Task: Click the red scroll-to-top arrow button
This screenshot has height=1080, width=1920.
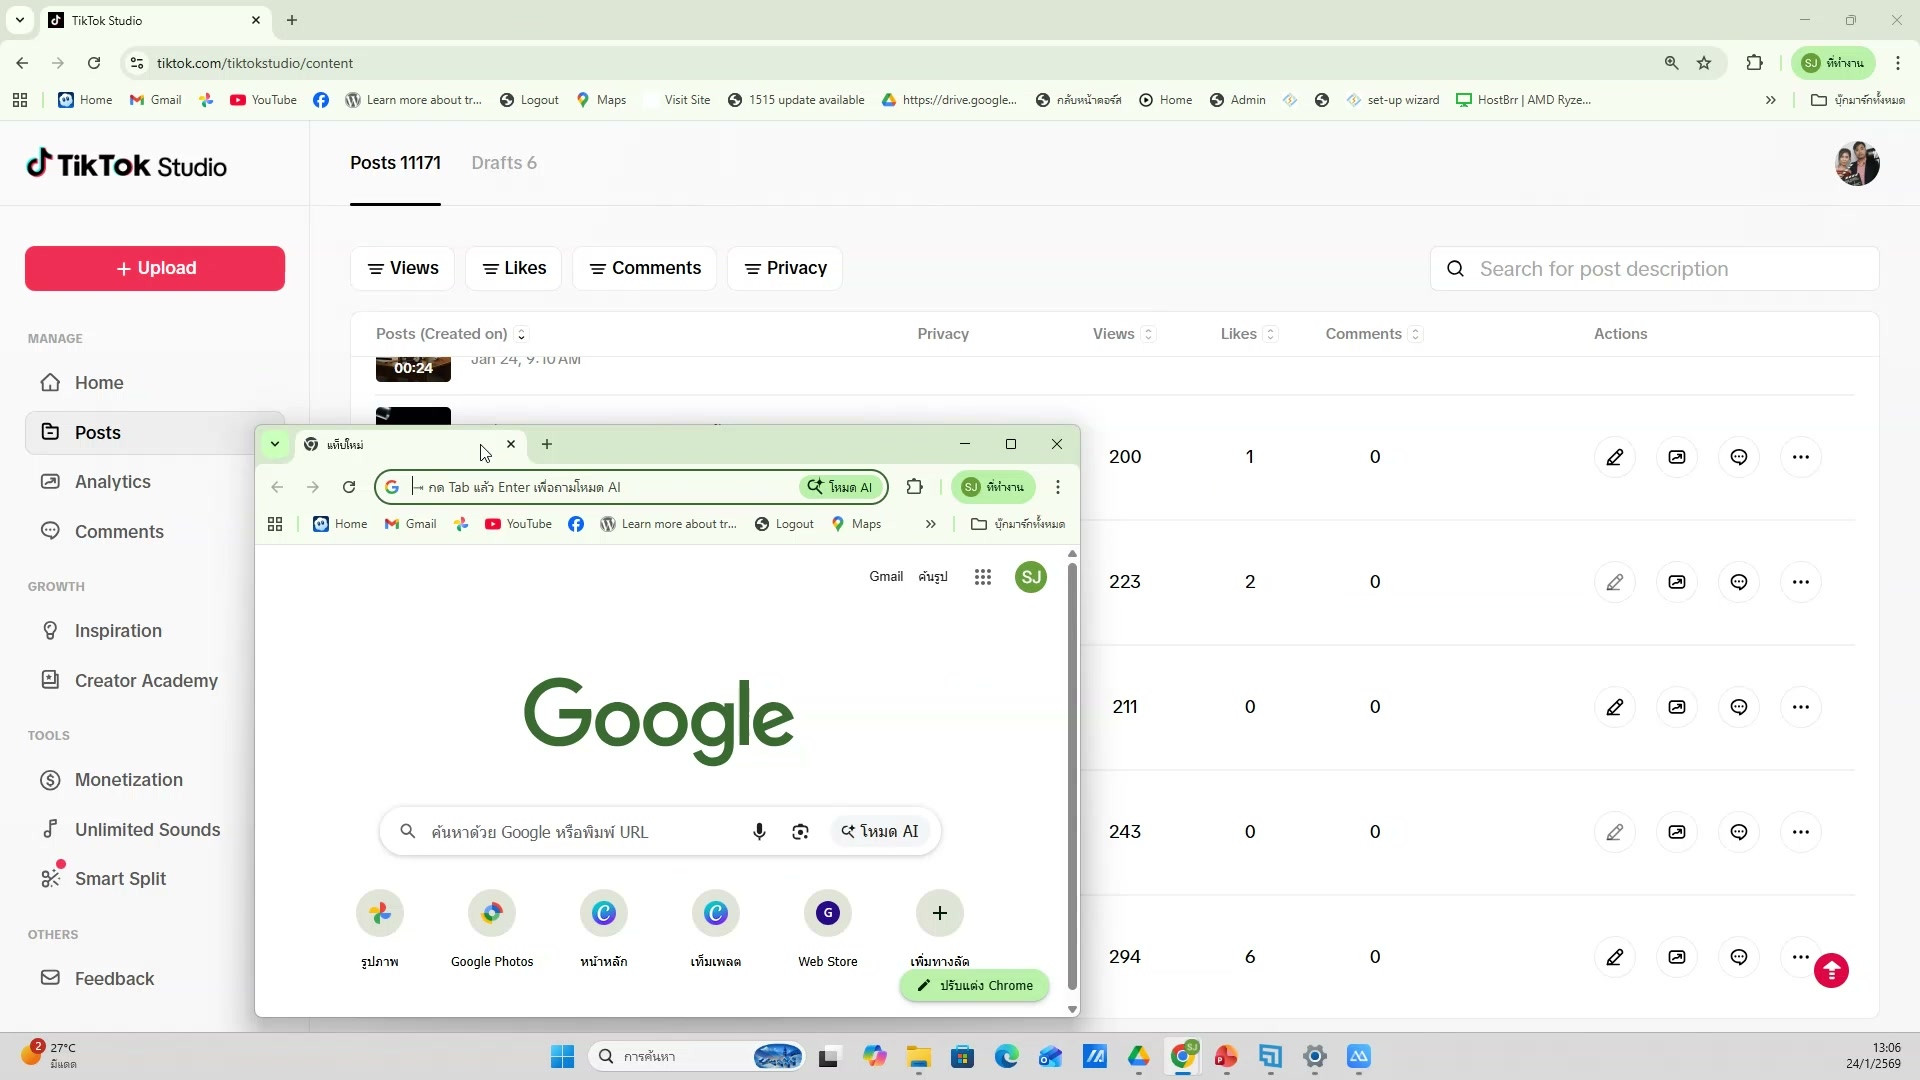Action: (x=1832, y=970)
